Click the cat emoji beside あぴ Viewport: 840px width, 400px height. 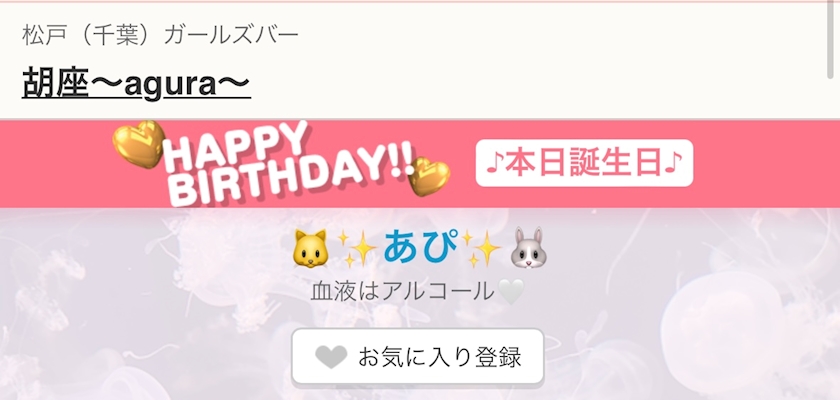310,248
